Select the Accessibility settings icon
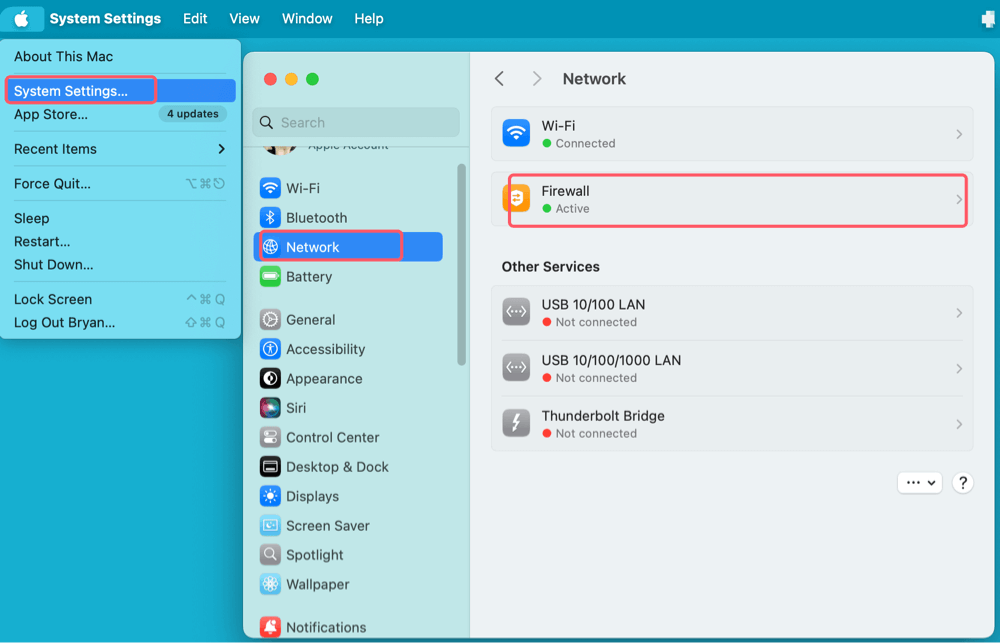 269,348
